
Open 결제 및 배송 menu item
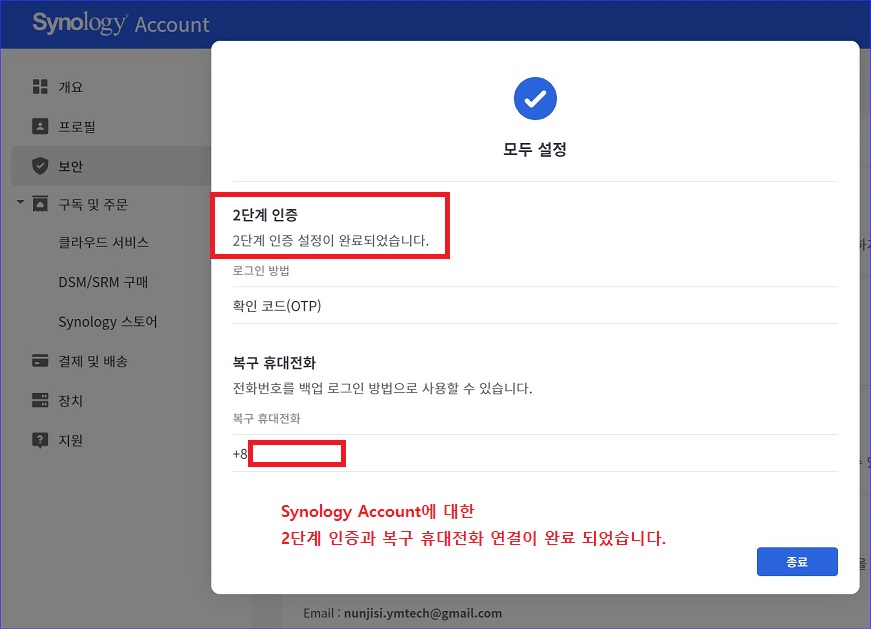coord(93,361)
